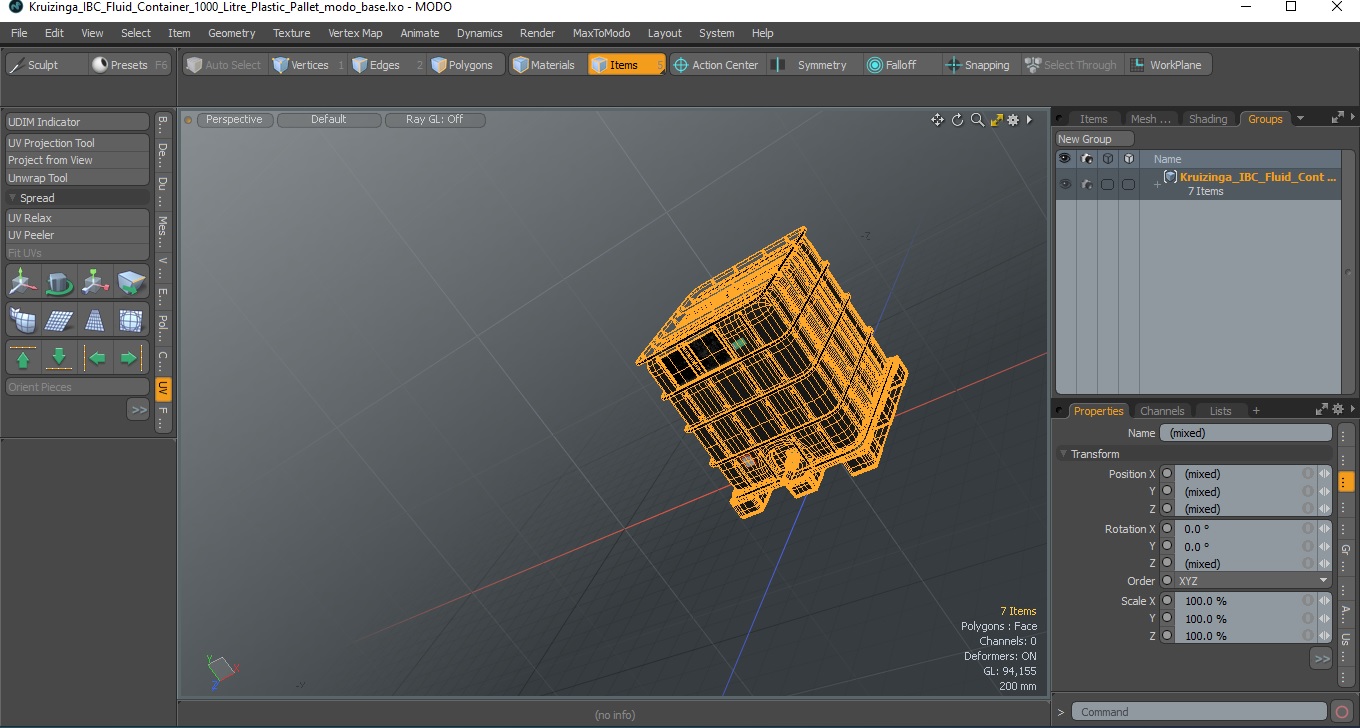
Task: Click the Properties panel gear icon
Action: coord(1337,409)
